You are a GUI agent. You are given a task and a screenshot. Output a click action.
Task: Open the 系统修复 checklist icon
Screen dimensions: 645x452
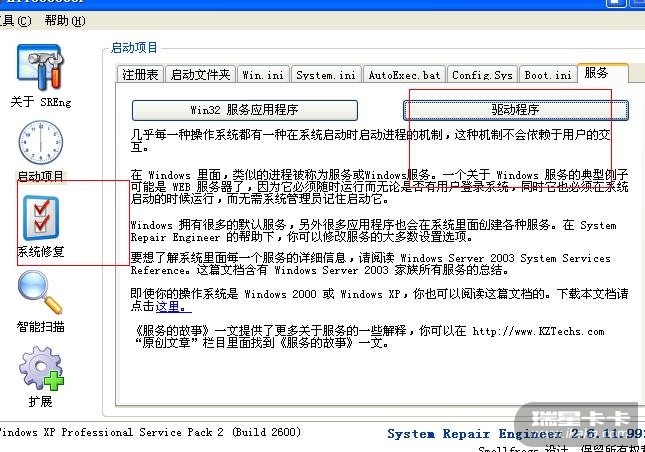coord(41,218)
